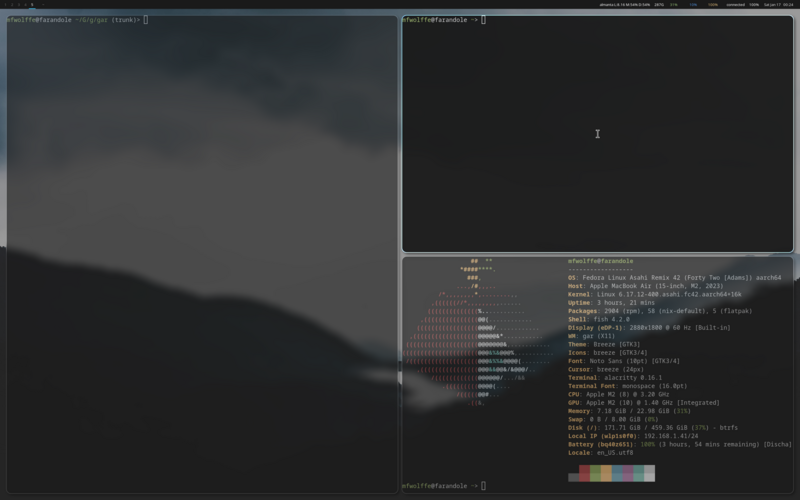This screenshot has height=500, width=800.
Task: Select the active workspace 5 indicator
Action: (32, 5)
